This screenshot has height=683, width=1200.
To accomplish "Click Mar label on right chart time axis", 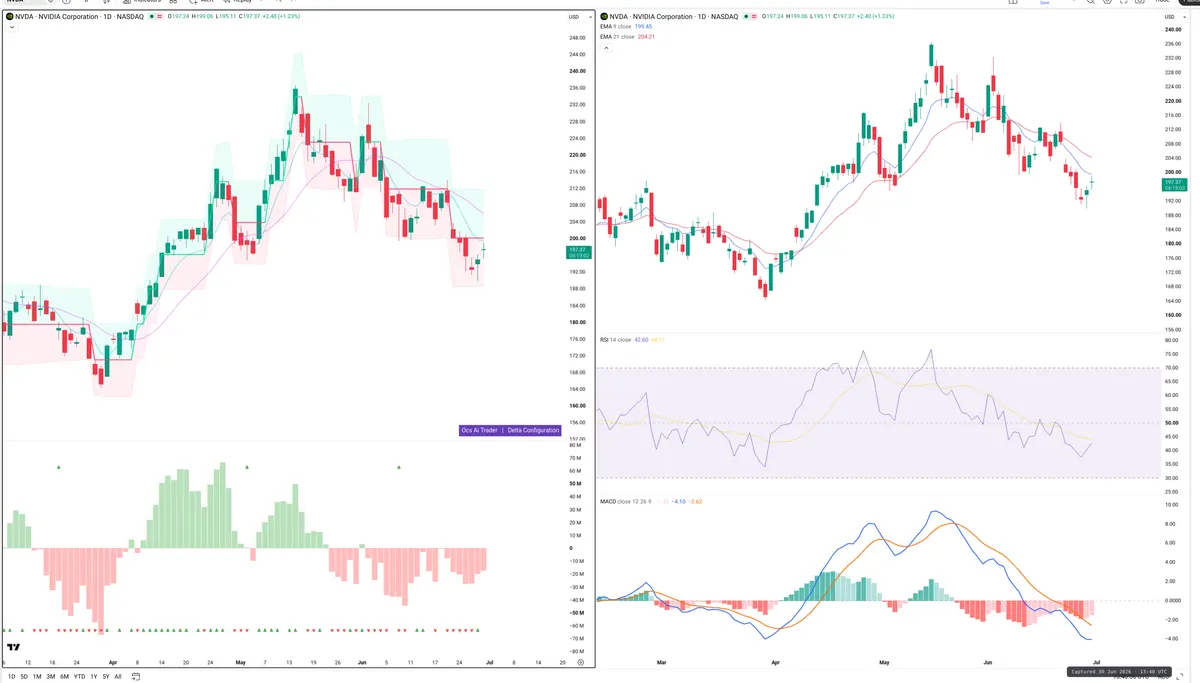I will (x=661, y=662).
